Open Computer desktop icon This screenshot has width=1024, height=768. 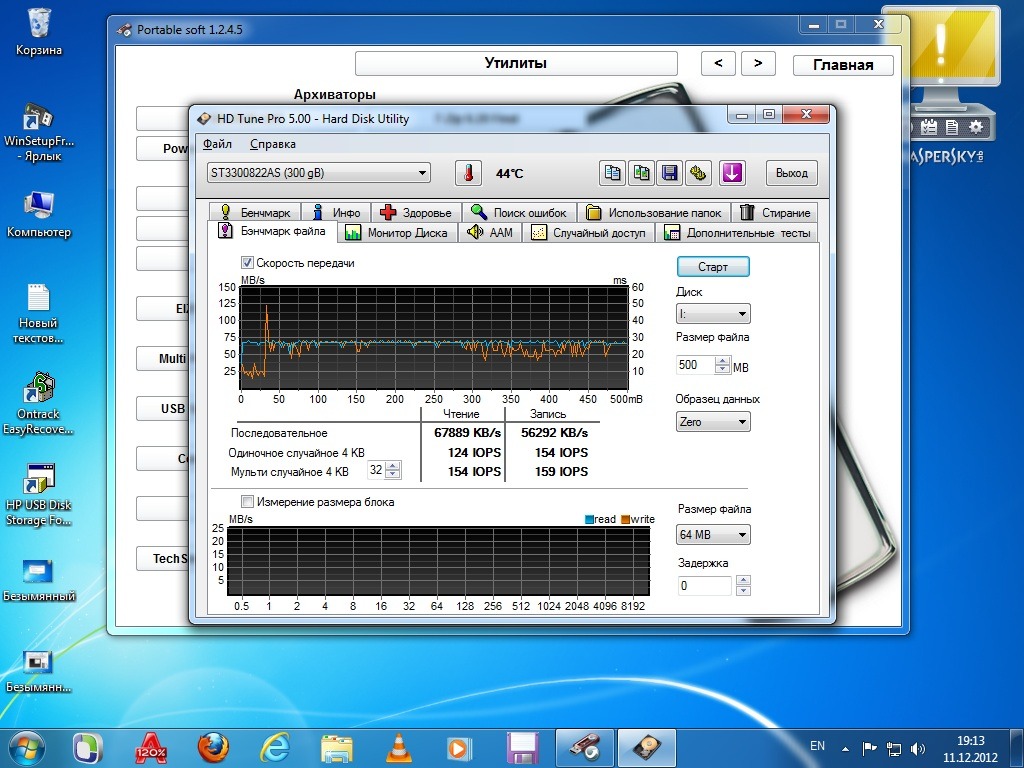(39, 214)
